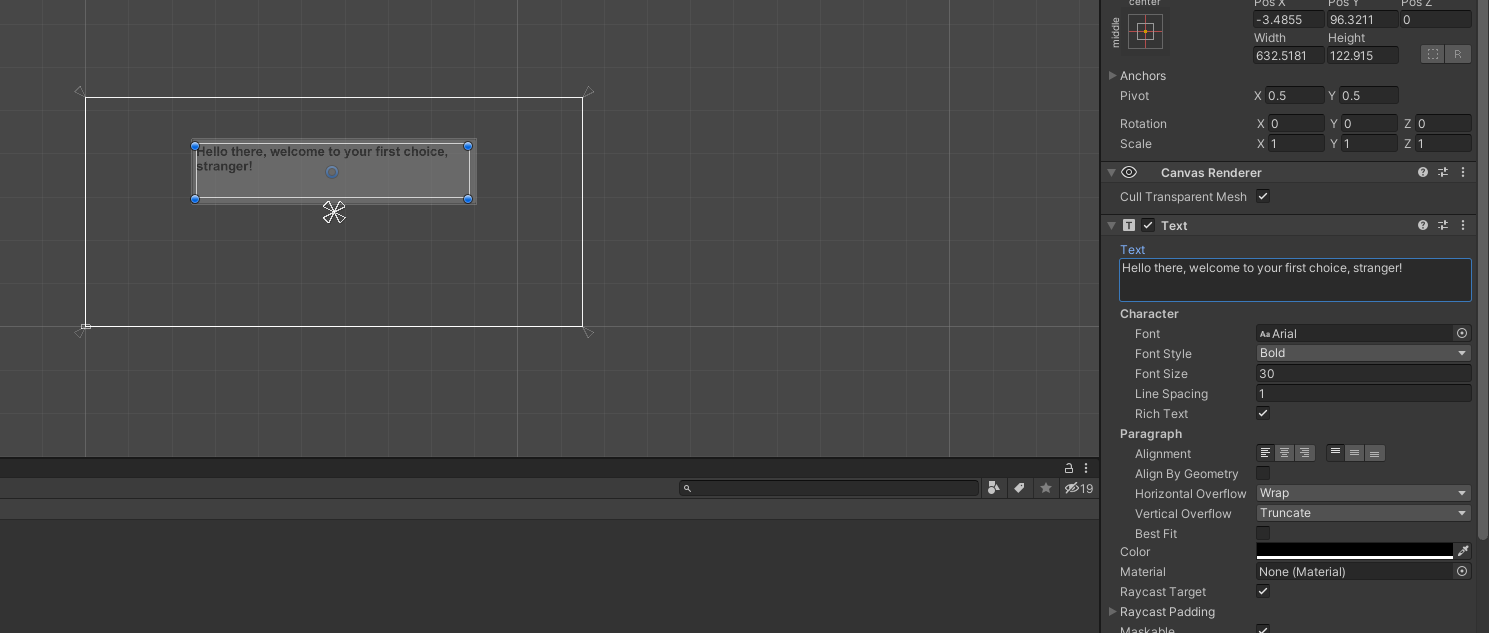
Task: Open Vertical Overflow dropdown
Action: (x=1363, y=513)
